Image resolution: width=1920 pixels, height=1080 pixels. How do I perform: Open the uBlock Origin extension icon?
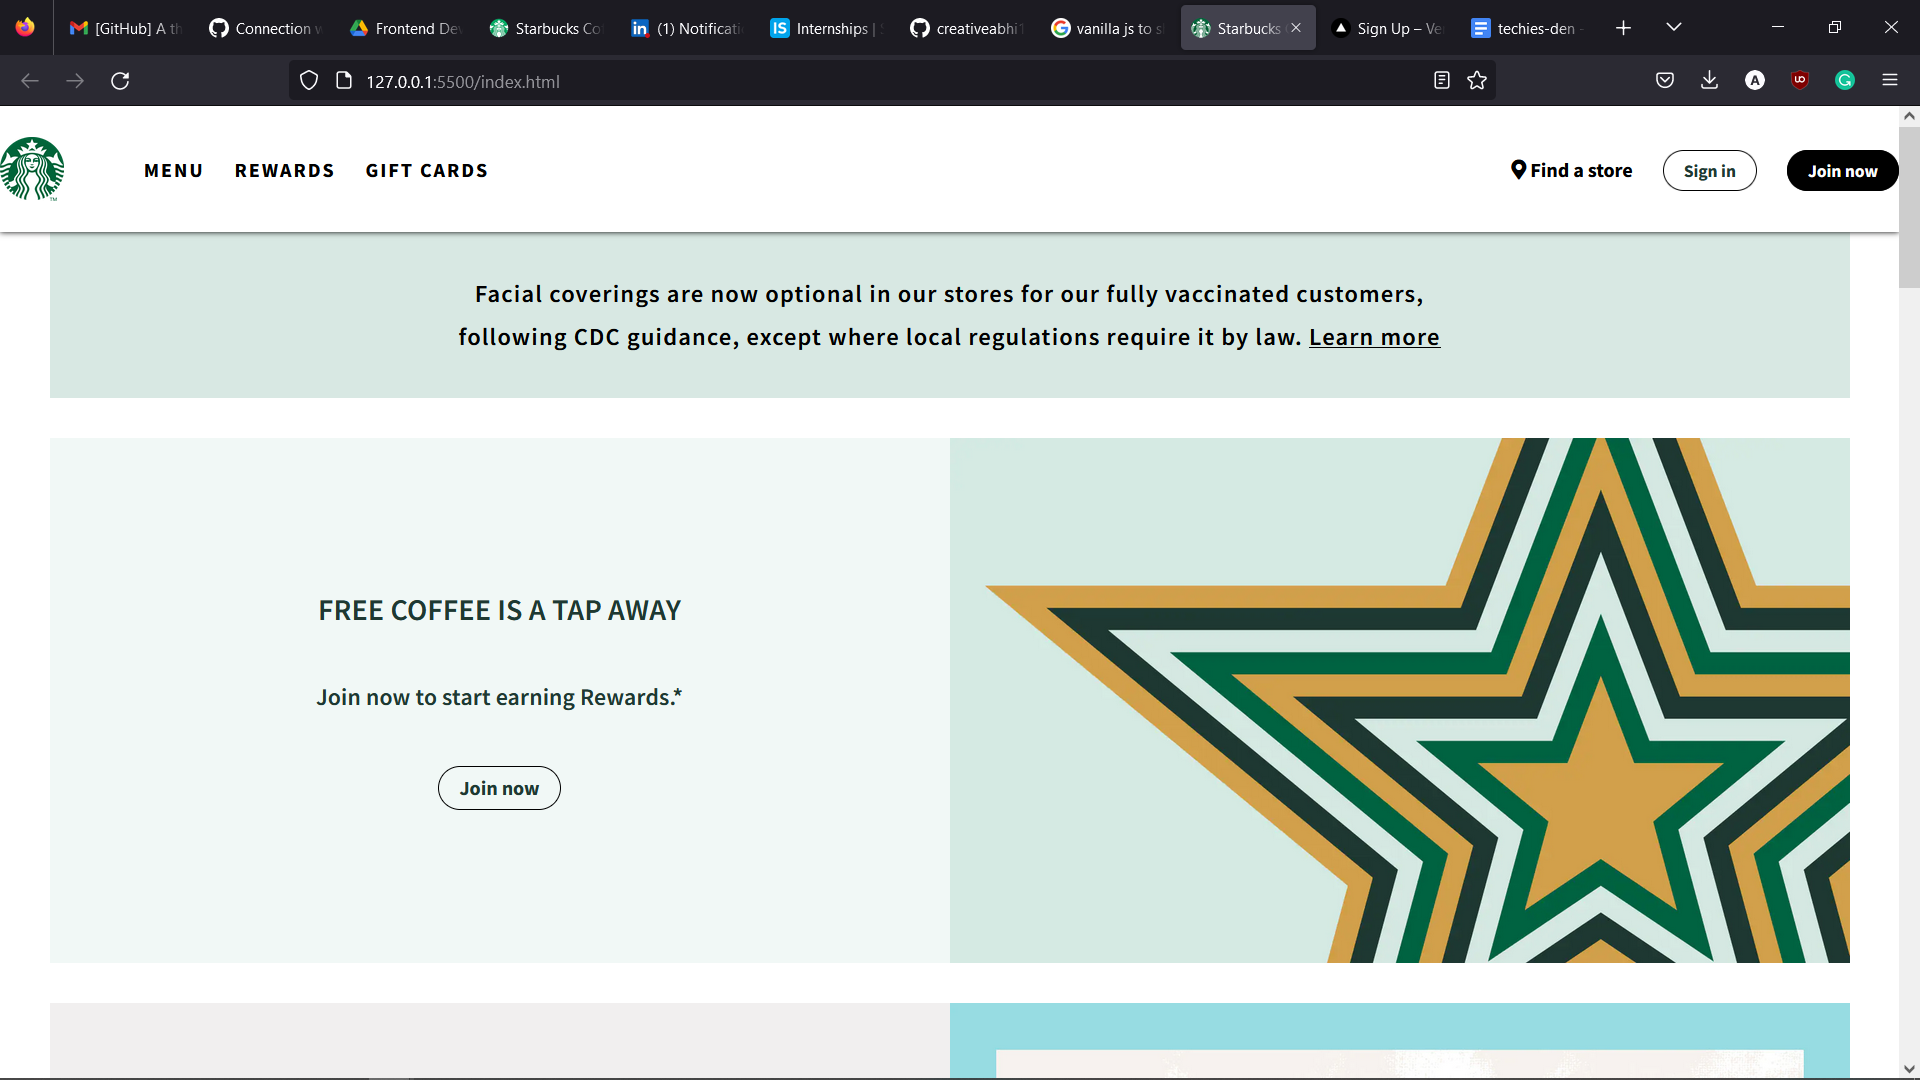click(x=1800, y=81)
